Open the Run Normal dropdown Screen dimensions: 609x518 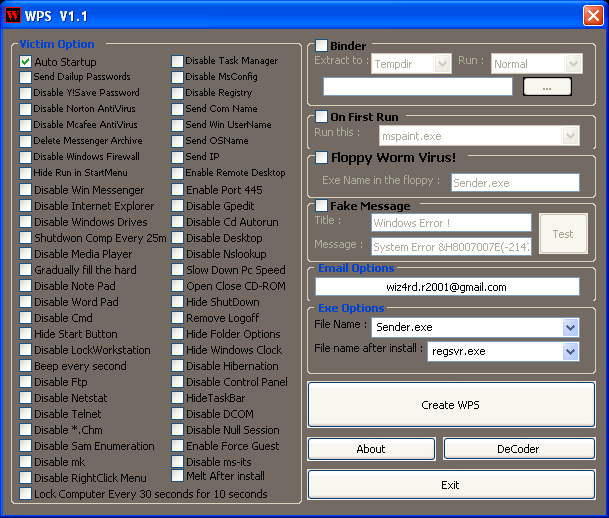coord(573,64)
